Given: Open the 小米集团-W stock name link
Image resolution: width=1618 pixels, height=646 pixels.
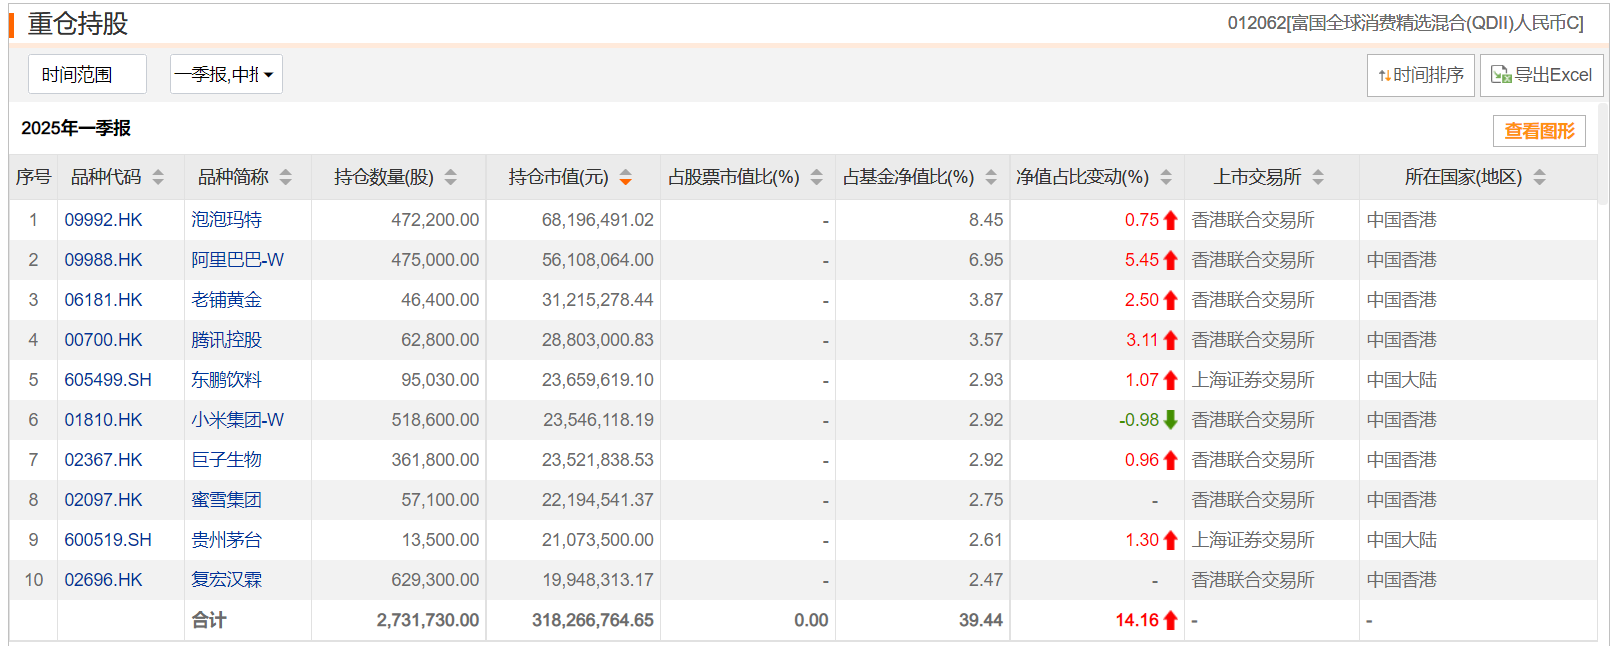Looking at the screenshot, I should 238,420.
